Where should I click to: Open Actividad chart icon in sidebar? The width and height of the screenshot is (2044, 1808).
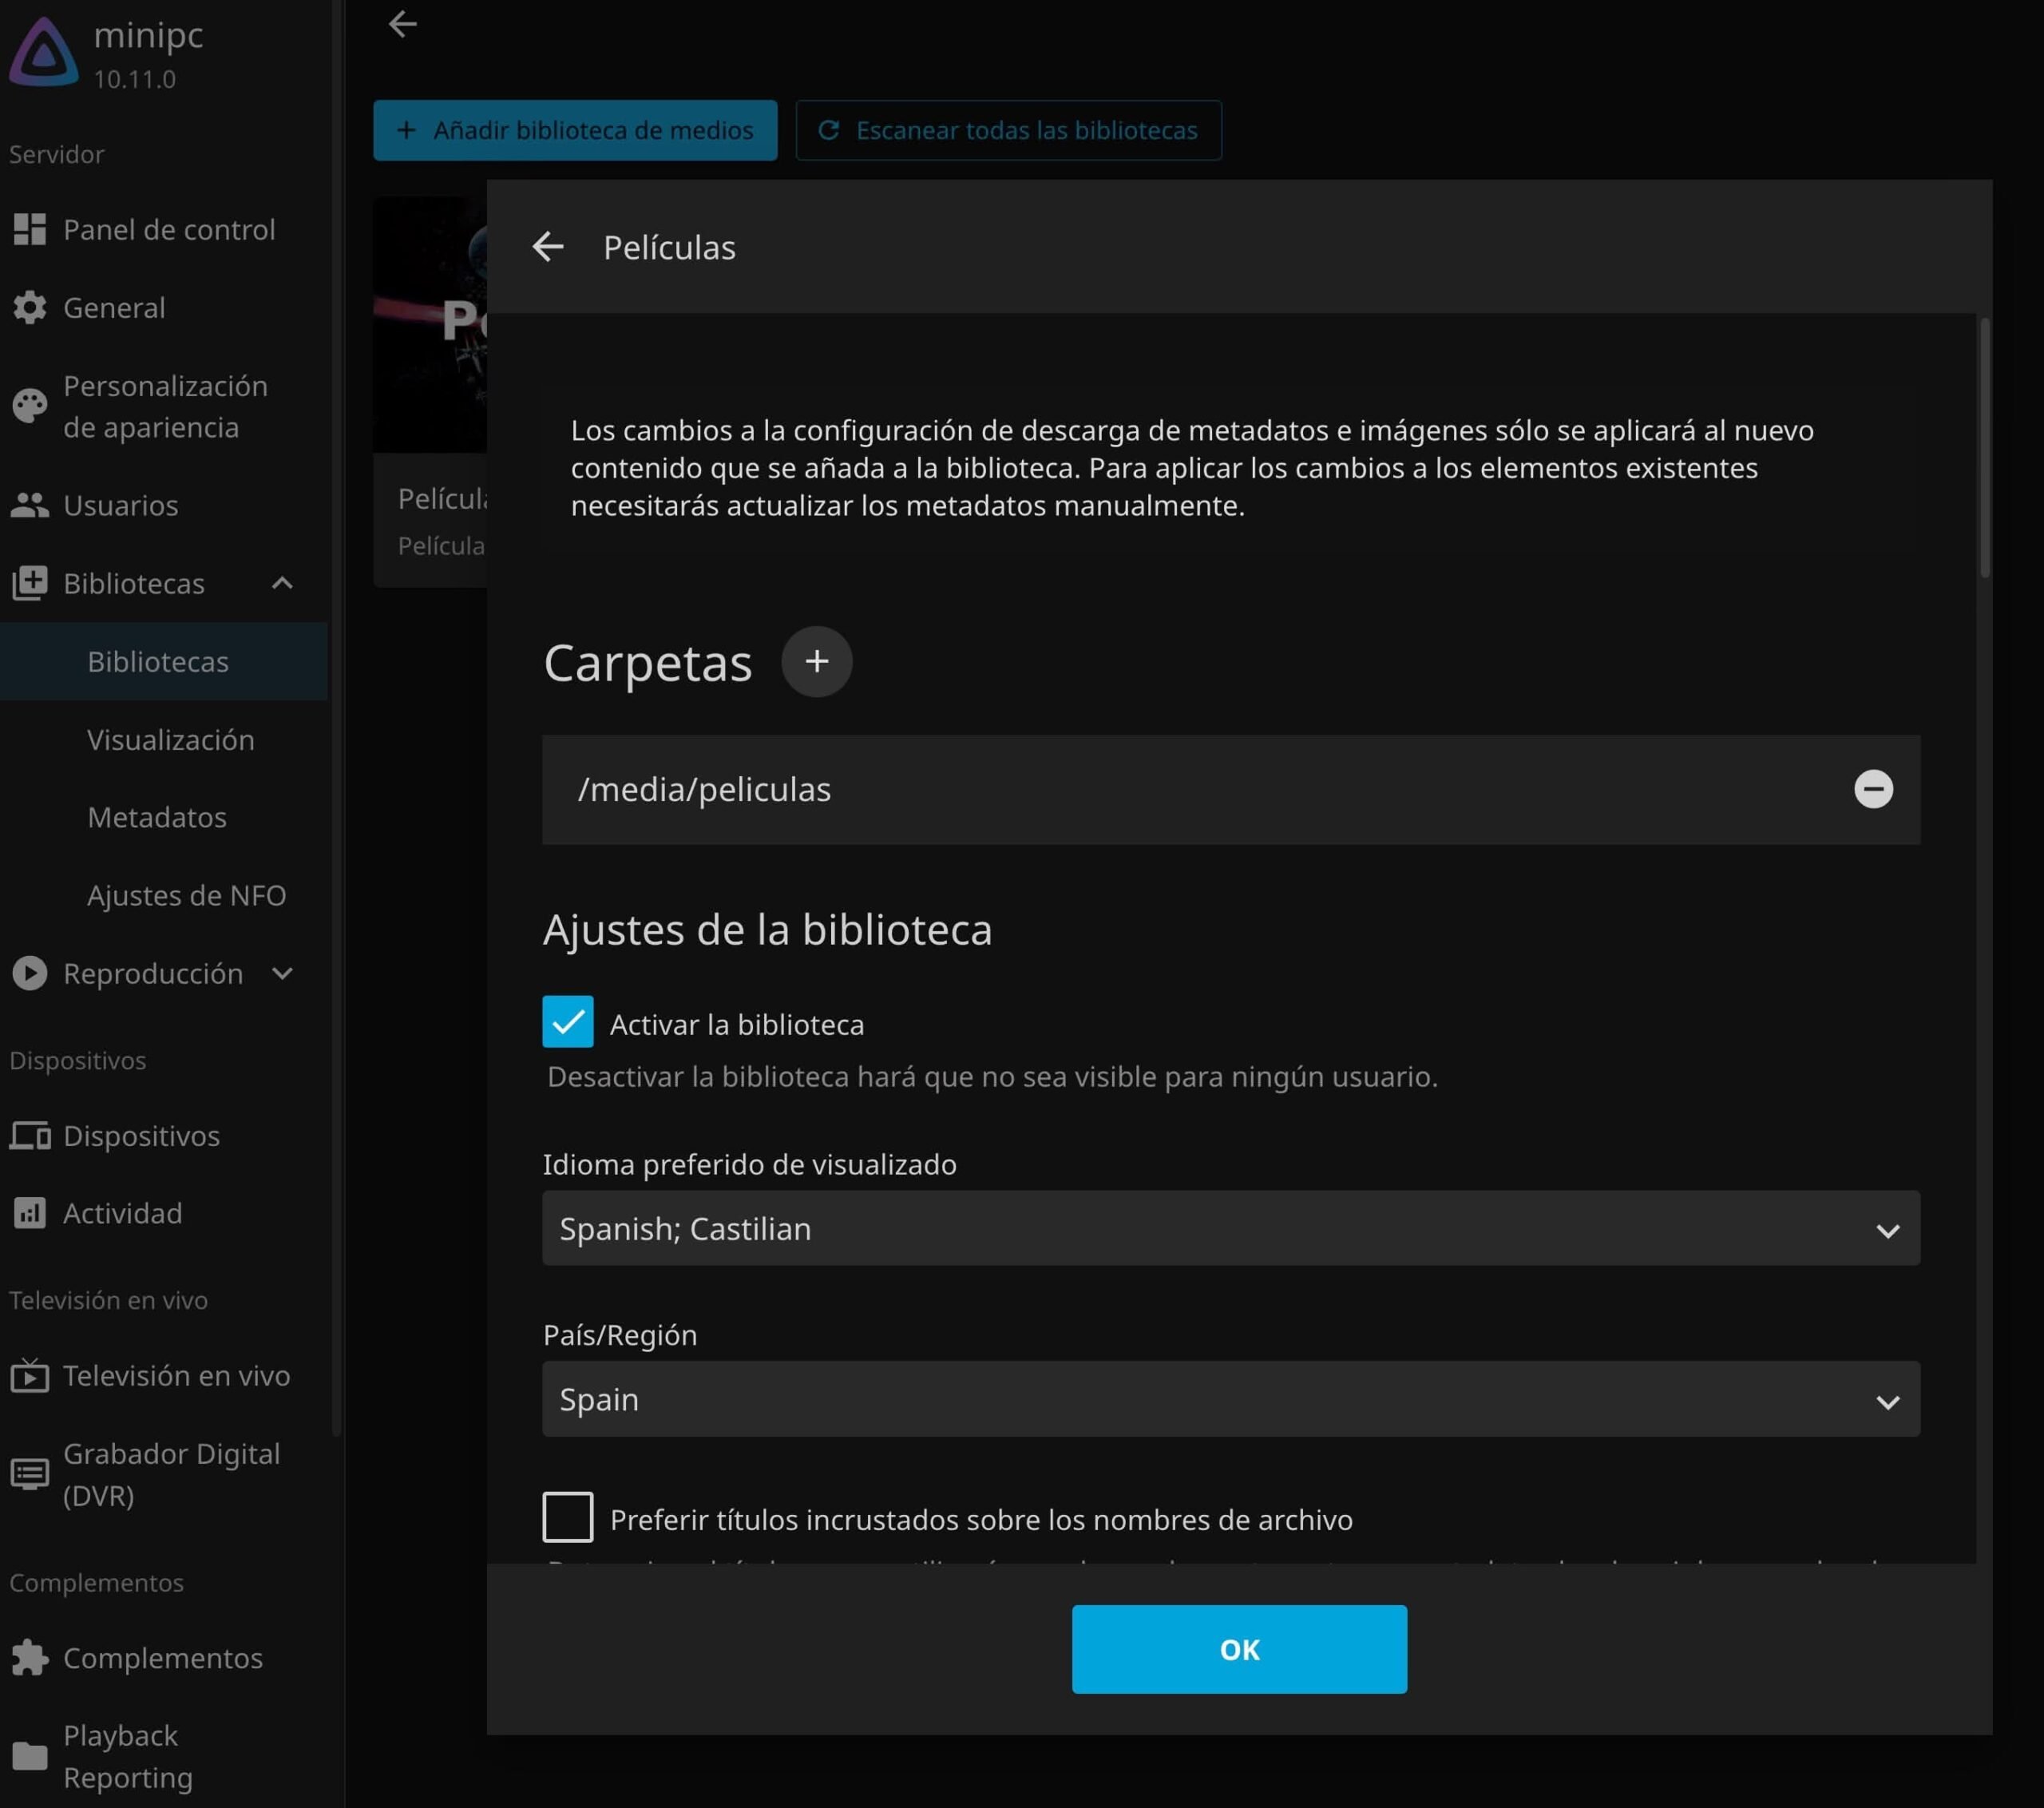30,1213
